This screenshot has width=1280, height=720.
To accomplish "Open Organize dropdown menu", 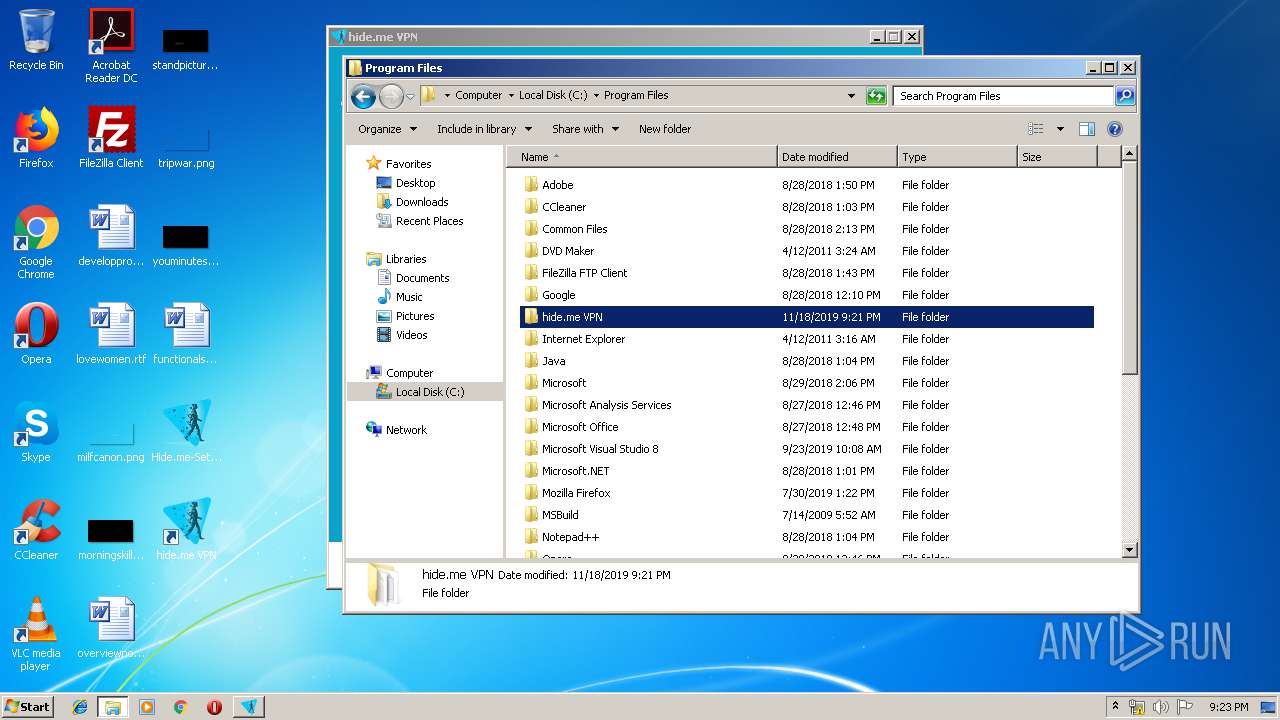I will point(387,129).
